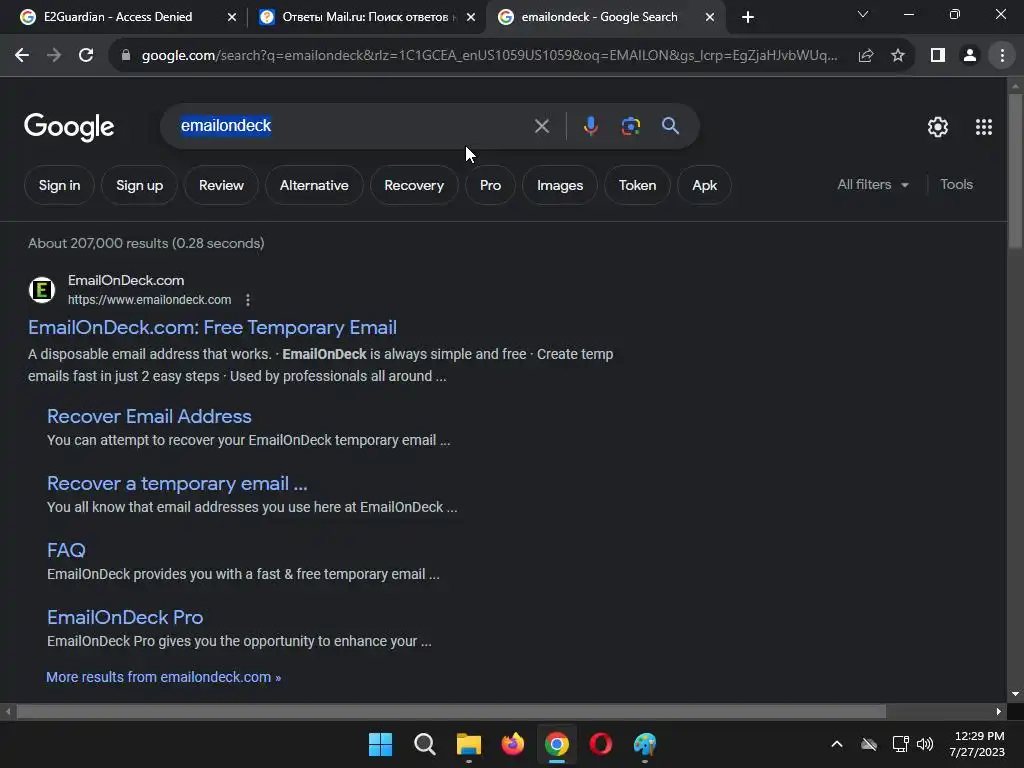This screenshot has width=1024, height=768.
Task: Click the OneDrive cloud tray icon
Action: click(869, 744)
